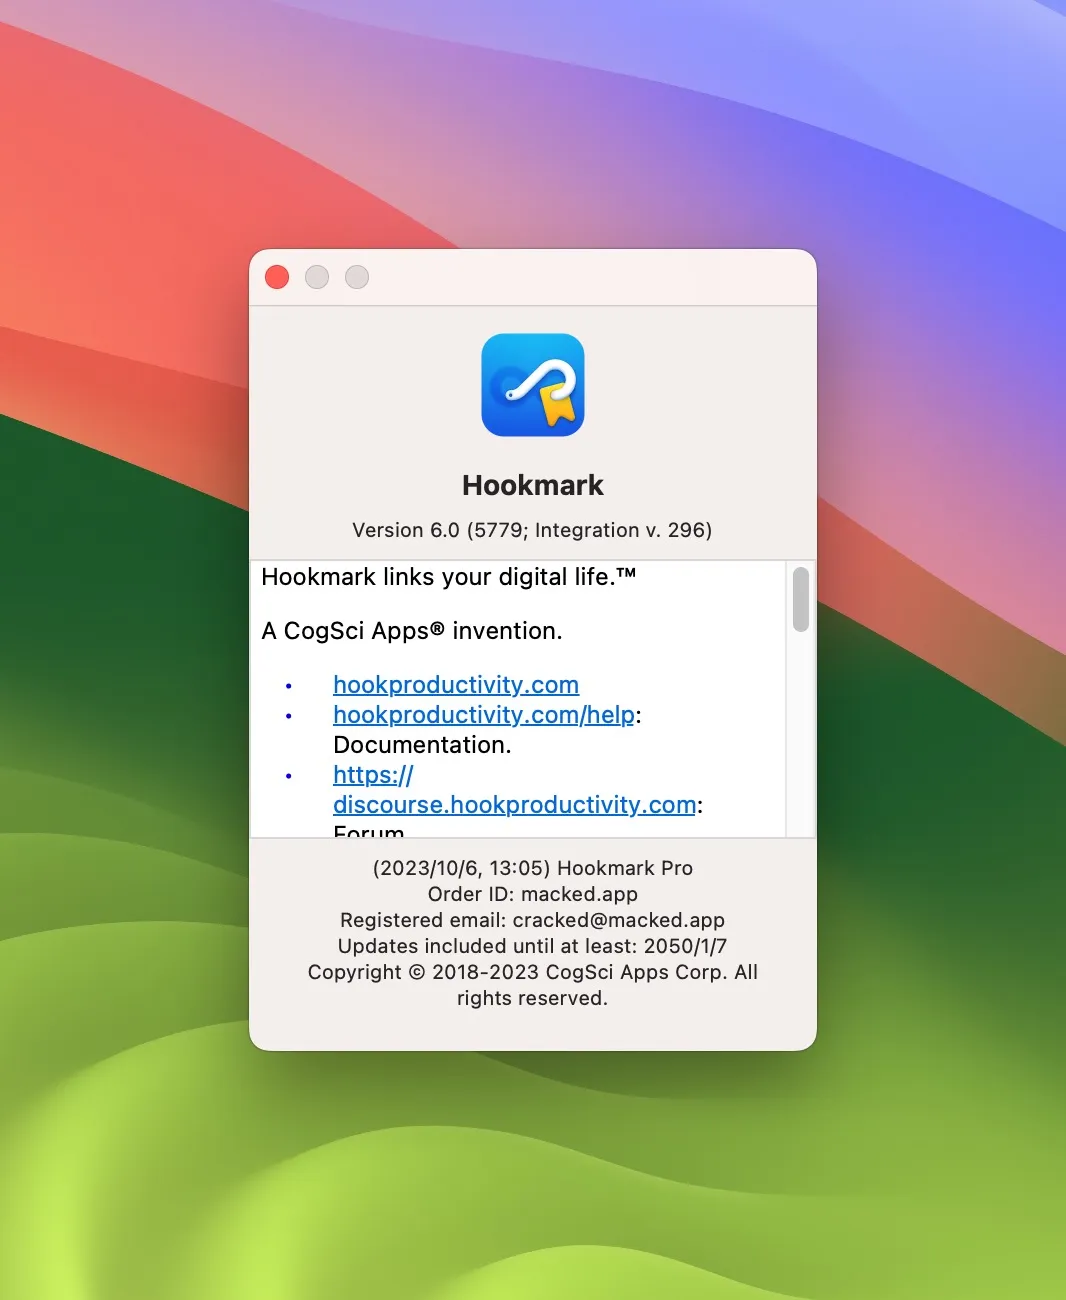Click the CogSci Apps invention tagline
This screenshot has width=1066, height=1300.
tap(411, 631)
